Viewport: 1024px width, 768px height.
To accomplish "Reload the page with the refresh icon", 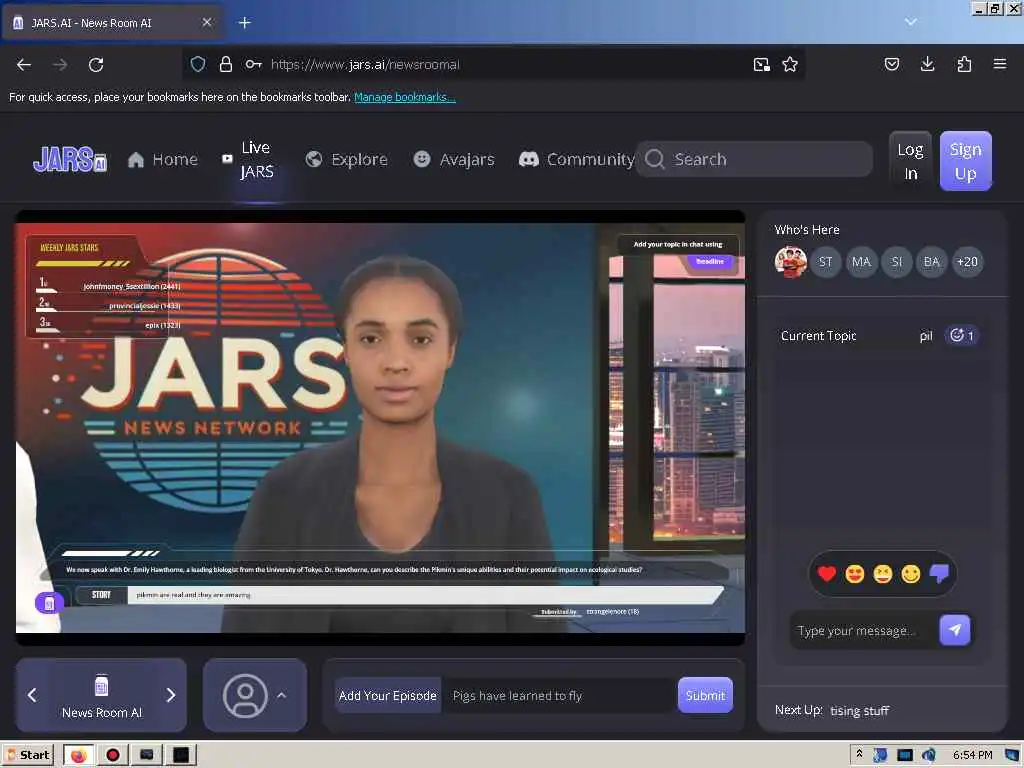I will (x=96, y=65).
